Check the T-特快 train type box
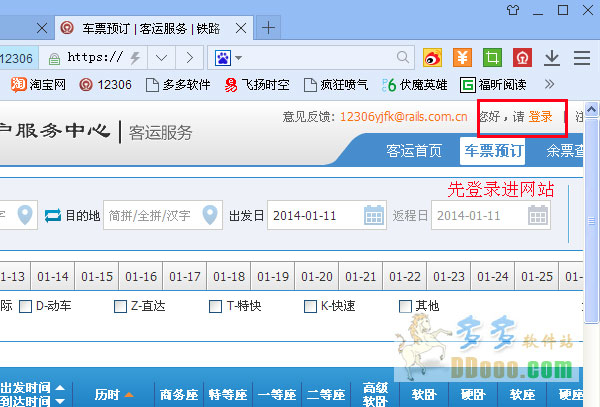Viewport: 600px width, 407px height. tap(215, 306)
